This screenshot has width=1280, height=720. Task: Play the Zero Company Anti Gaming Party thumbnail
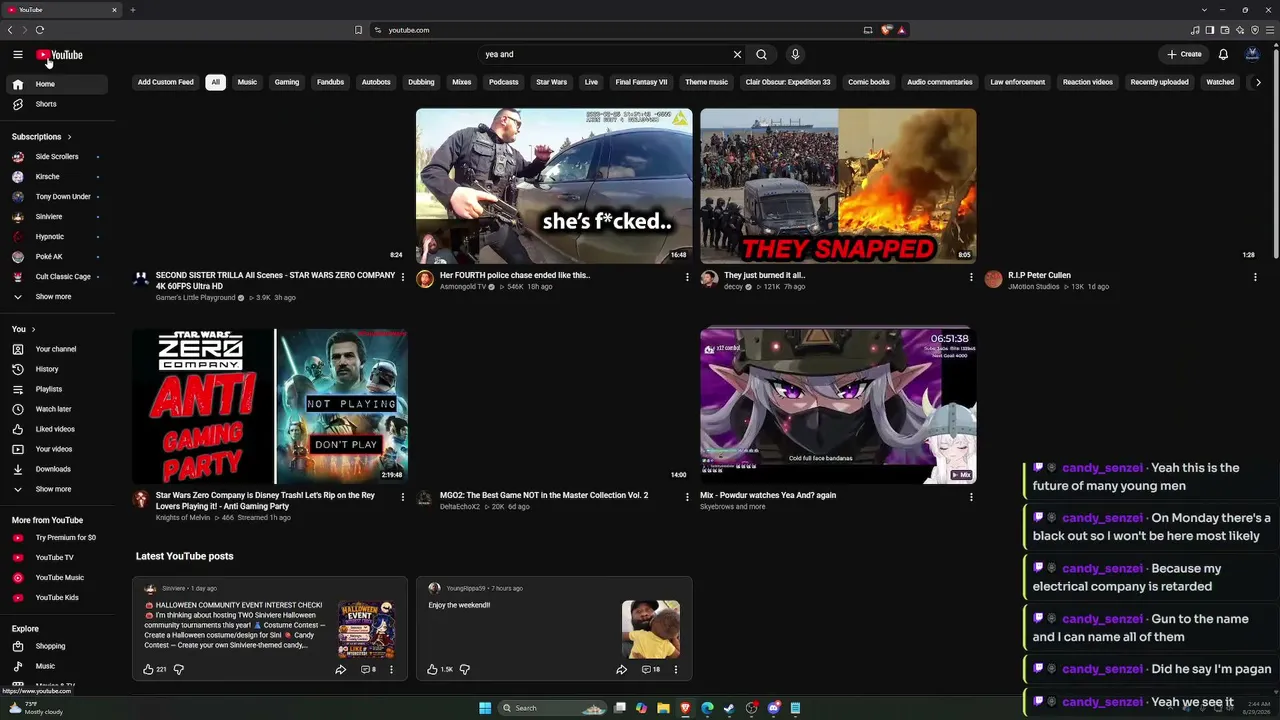point(270,406)
